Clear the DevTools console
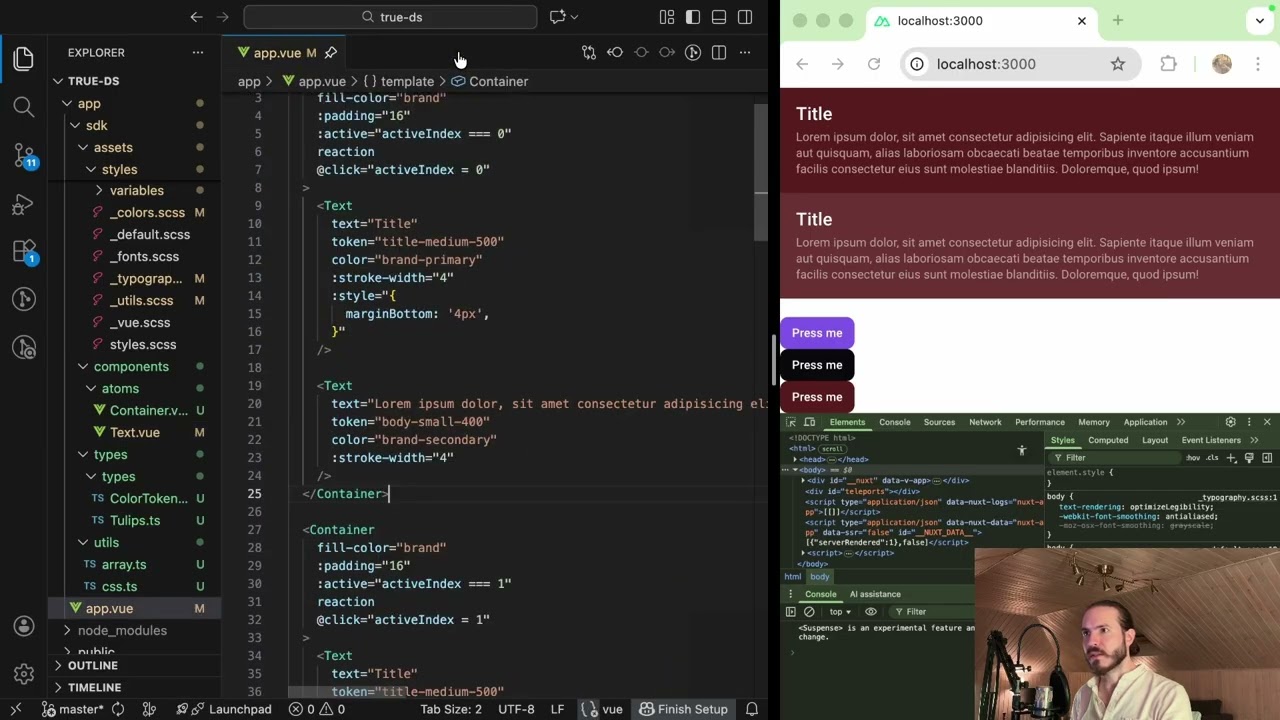1280x720 pixels. click(809, 612)
